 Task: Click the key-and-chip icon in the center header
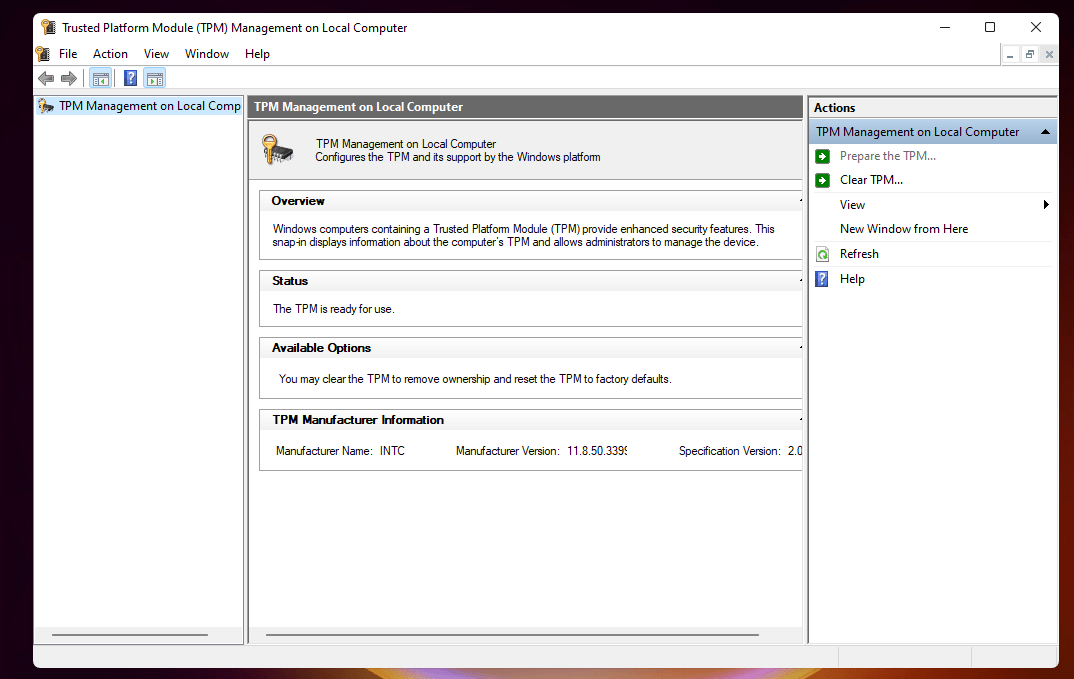(x=277, y=149)
